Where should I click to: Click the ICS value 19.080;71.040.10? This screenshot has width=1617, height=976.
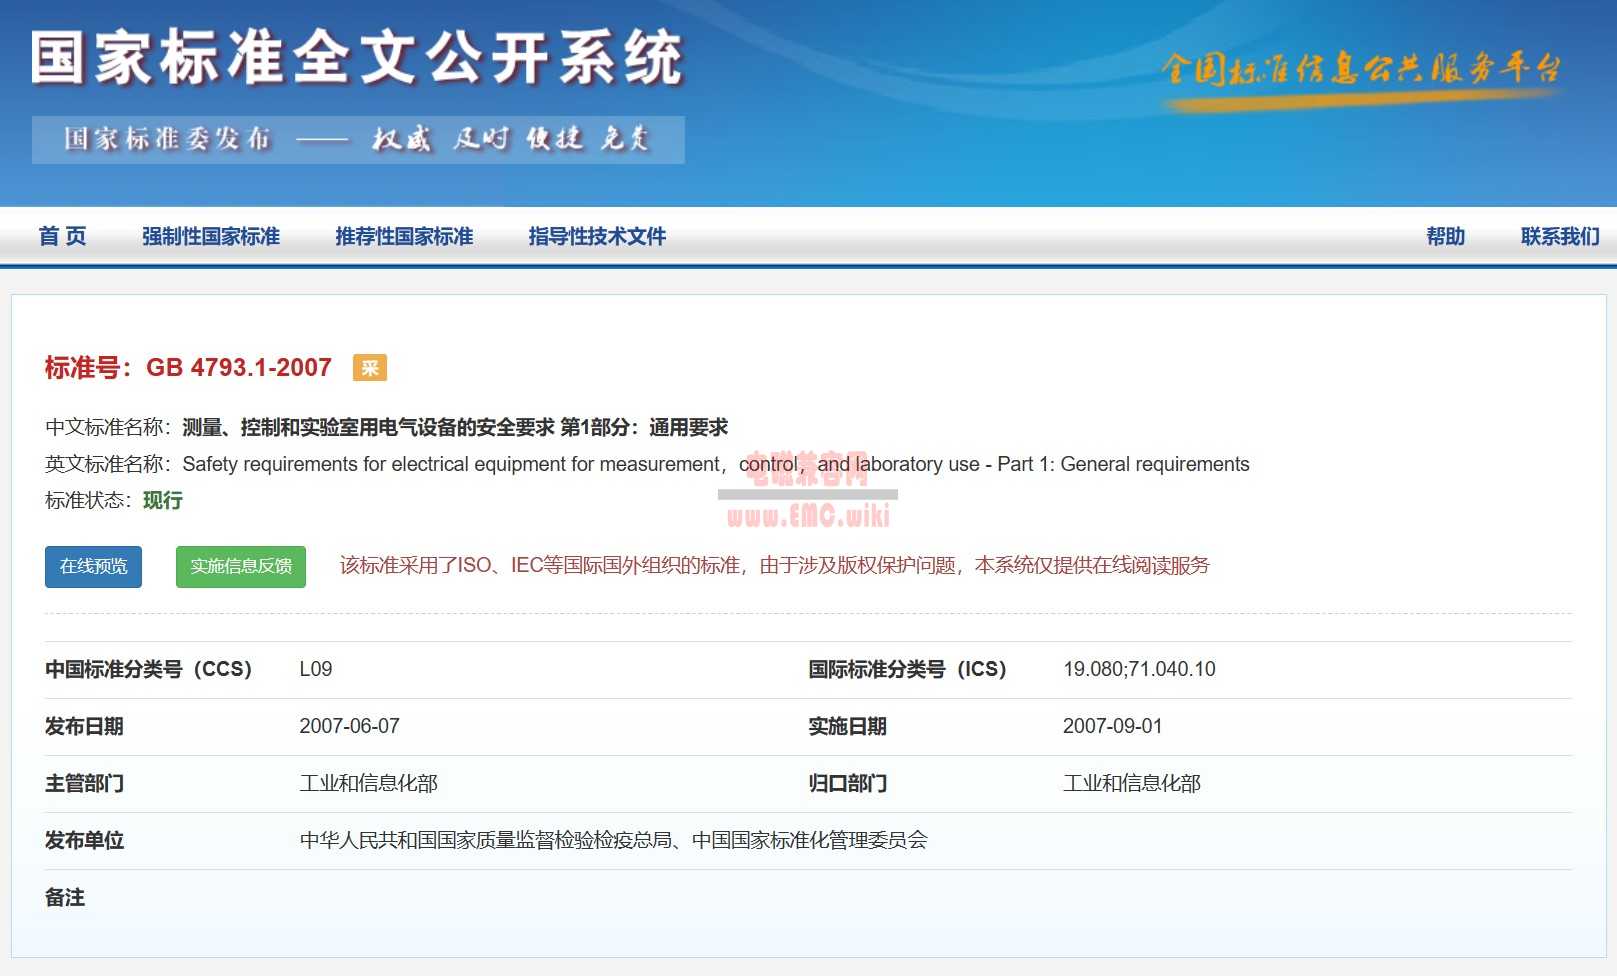pos(1139,669)
